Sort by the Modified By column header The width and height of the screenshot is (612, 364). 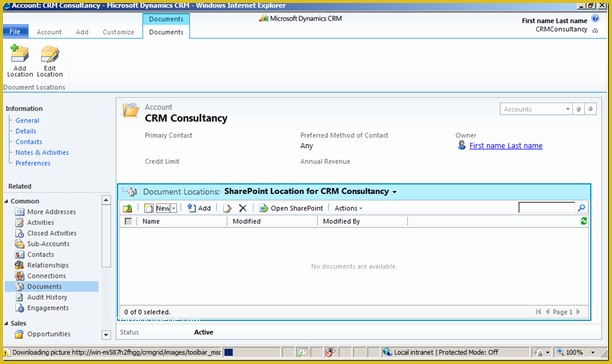(341, 221)
